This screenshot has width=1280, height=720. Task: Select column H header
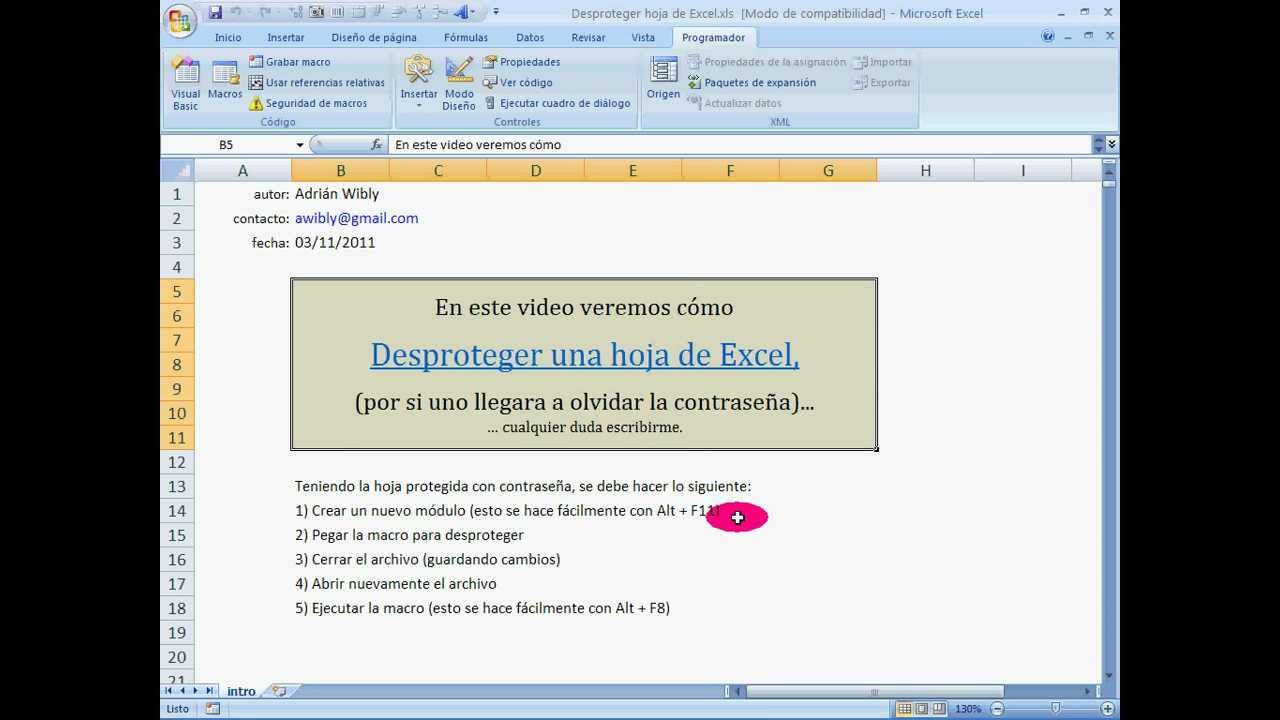[925, 171]
